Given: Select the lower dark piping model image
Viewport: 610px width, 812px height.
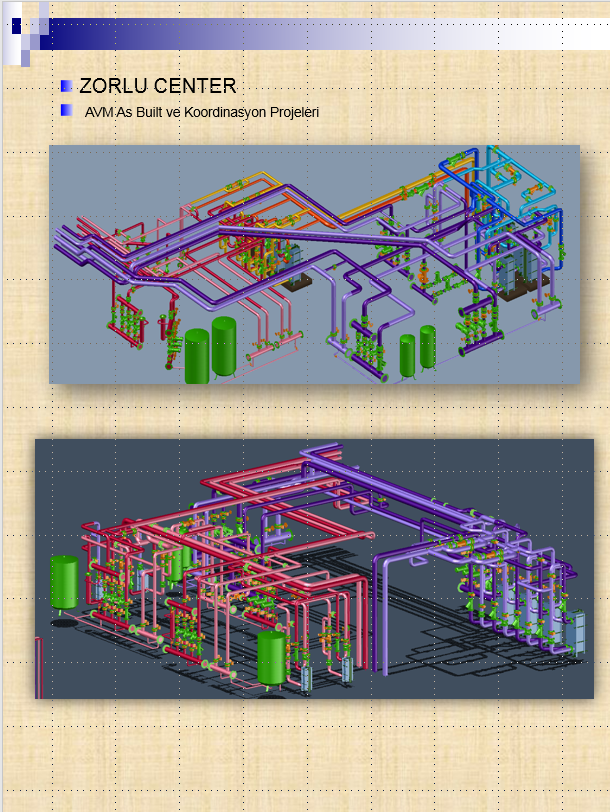Looking at the screenshot, I should 314,569.
